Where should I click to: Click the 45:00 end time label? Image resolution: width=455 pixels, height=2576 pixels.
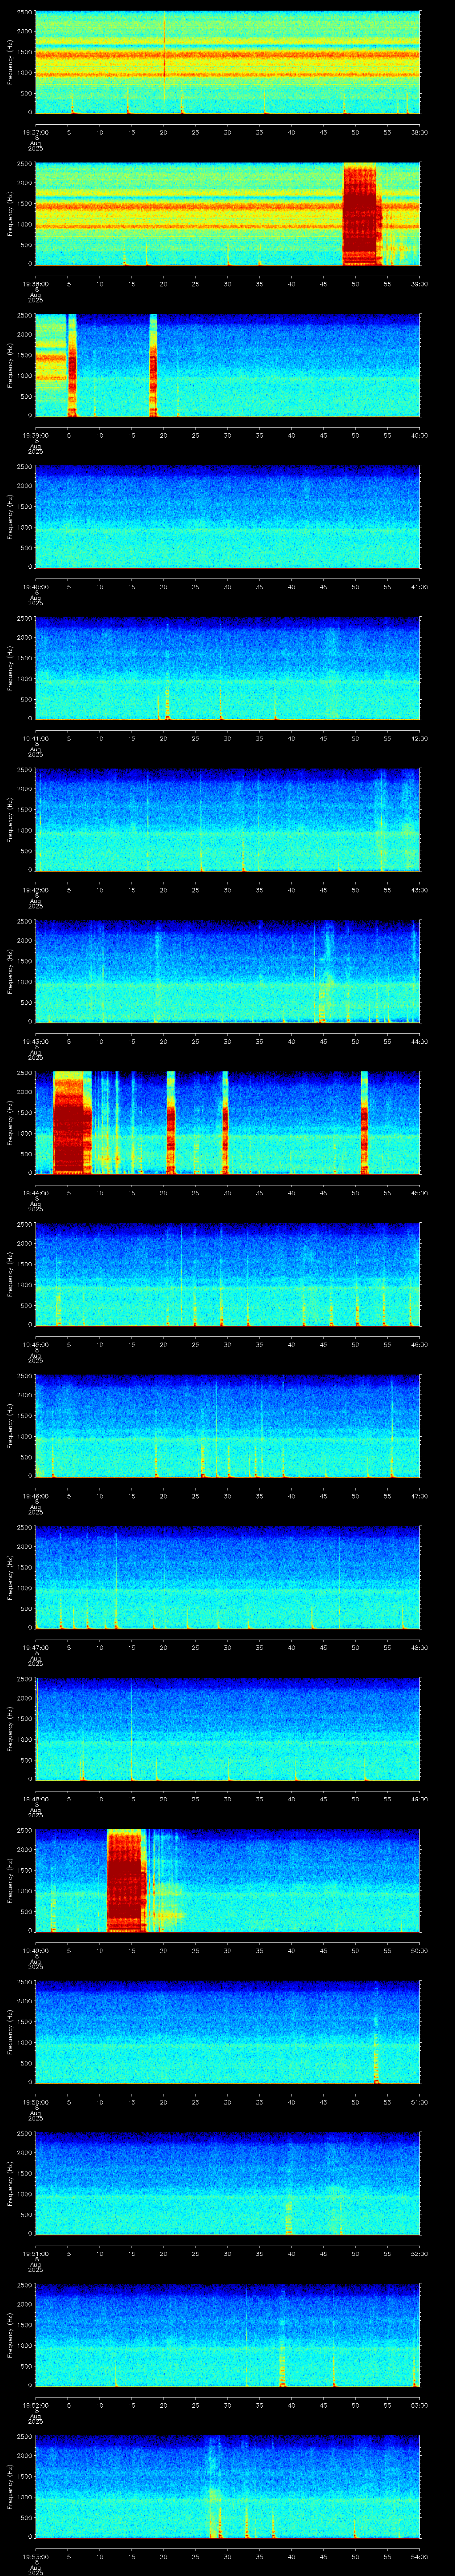point(420,1193)
